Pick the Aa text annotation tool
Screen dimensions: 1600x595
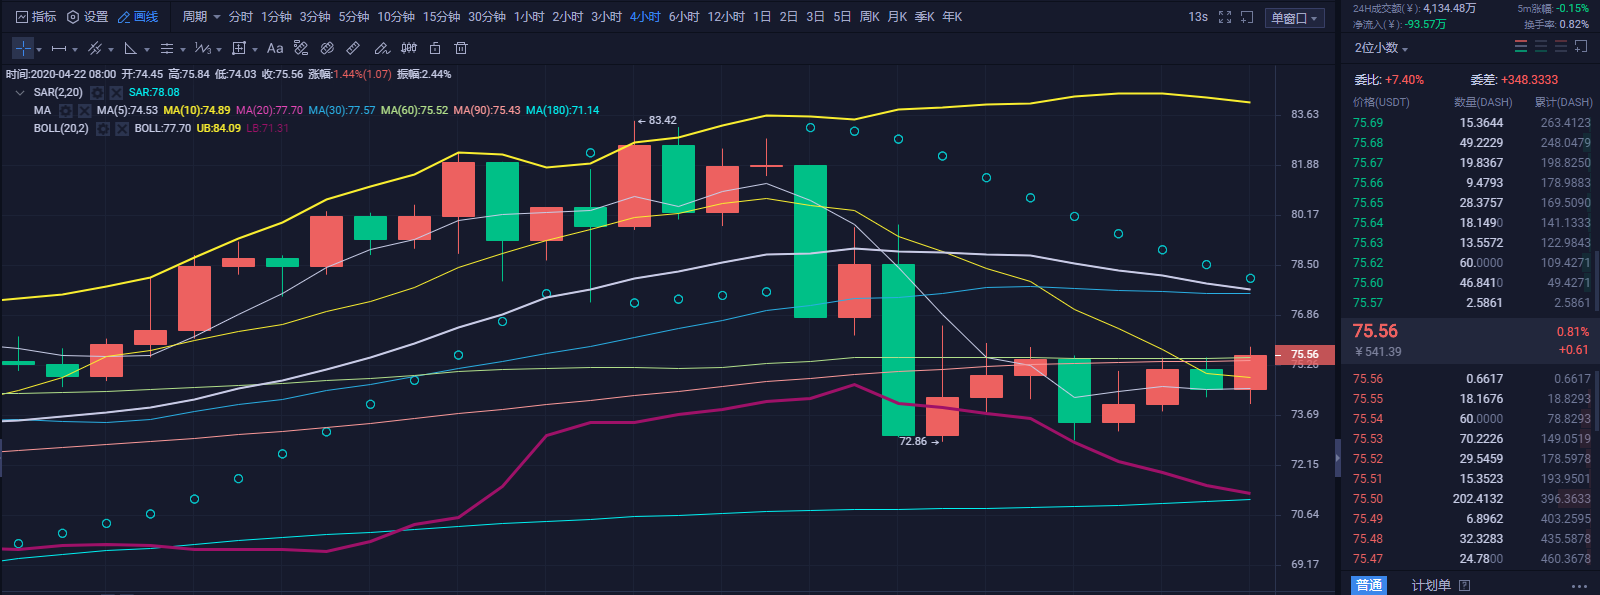(275, 48)
